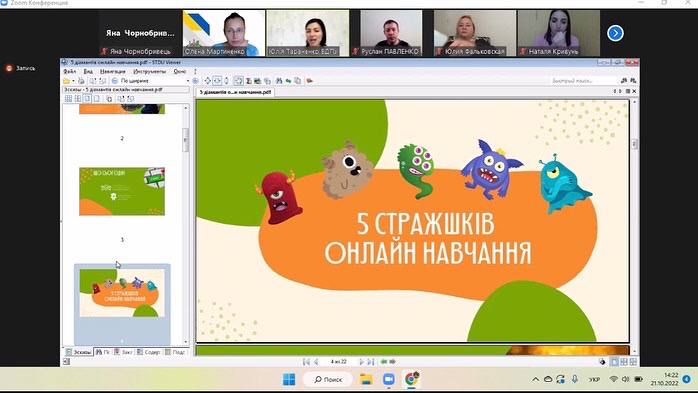Jump to the first page arrow

click(x=306, y=362)
